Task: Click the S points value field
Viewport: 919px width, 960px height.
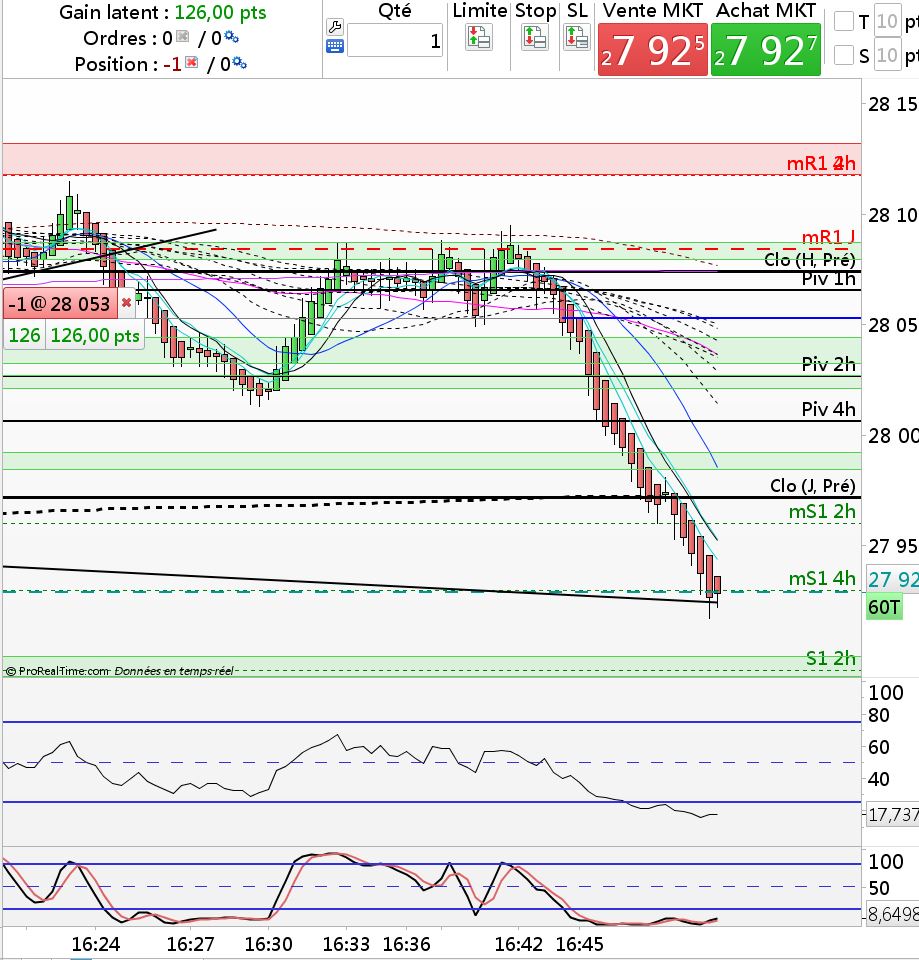Action: pos(887,55)
